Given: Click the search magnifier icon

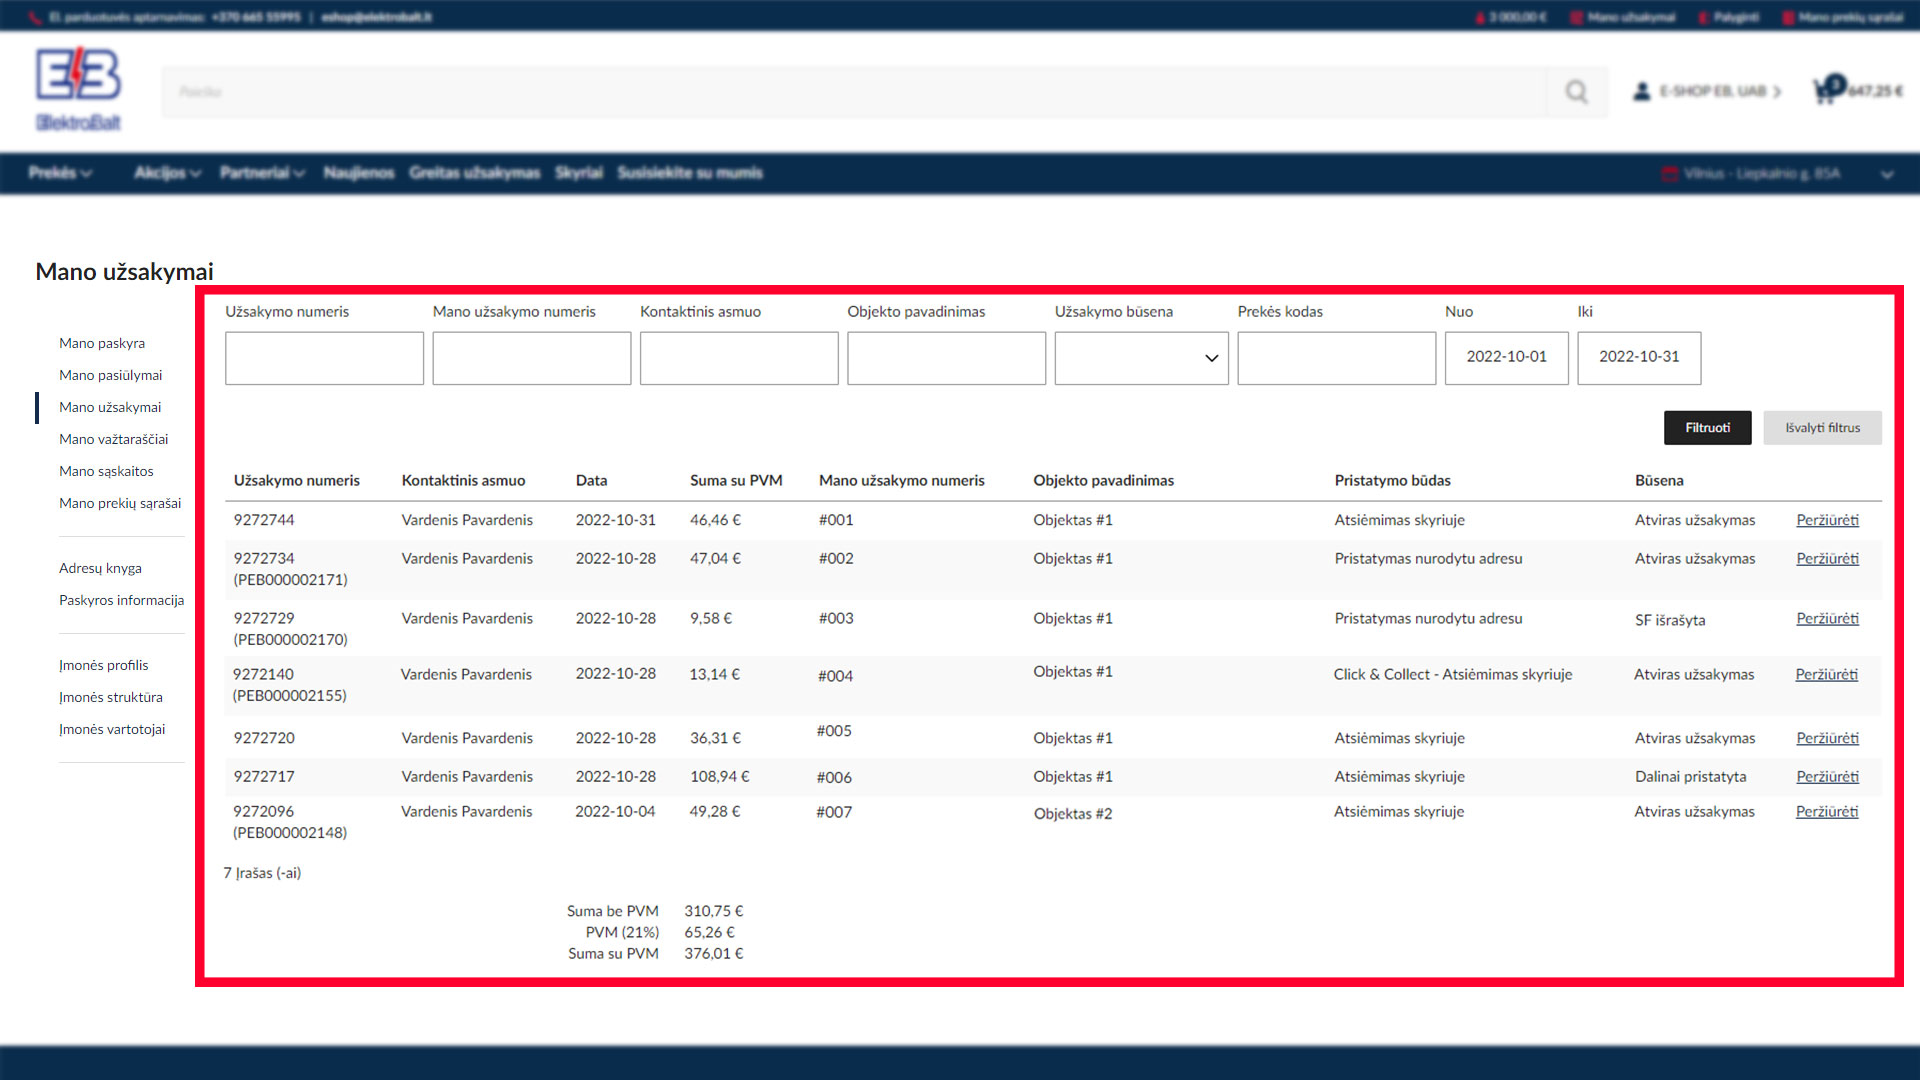Looking at the screenshot, I should coord(1576,92).
